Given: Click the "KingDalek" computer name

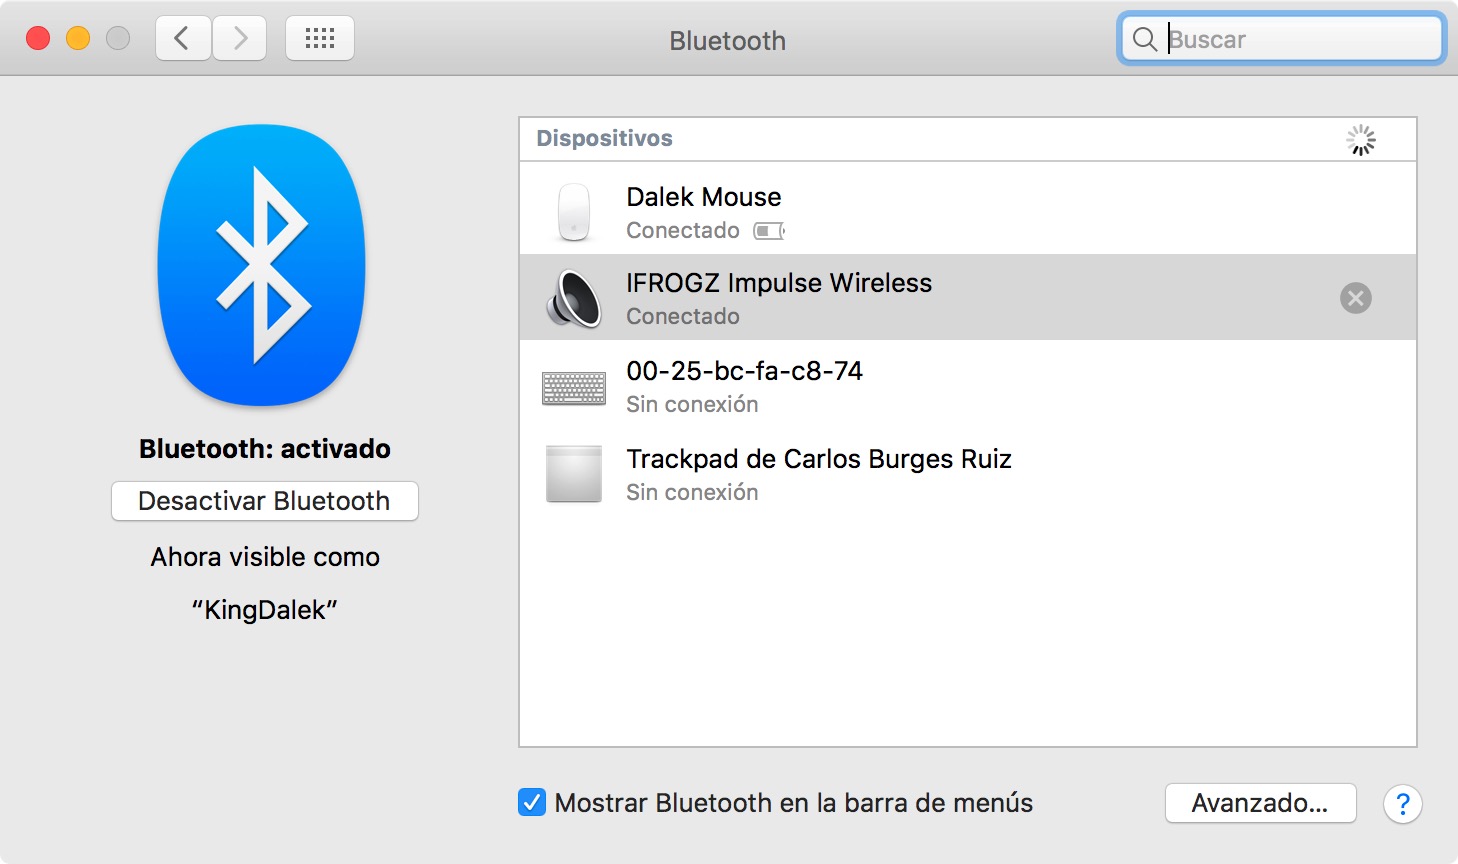Looking at the screenshot, I should click(x=265, y=610).
